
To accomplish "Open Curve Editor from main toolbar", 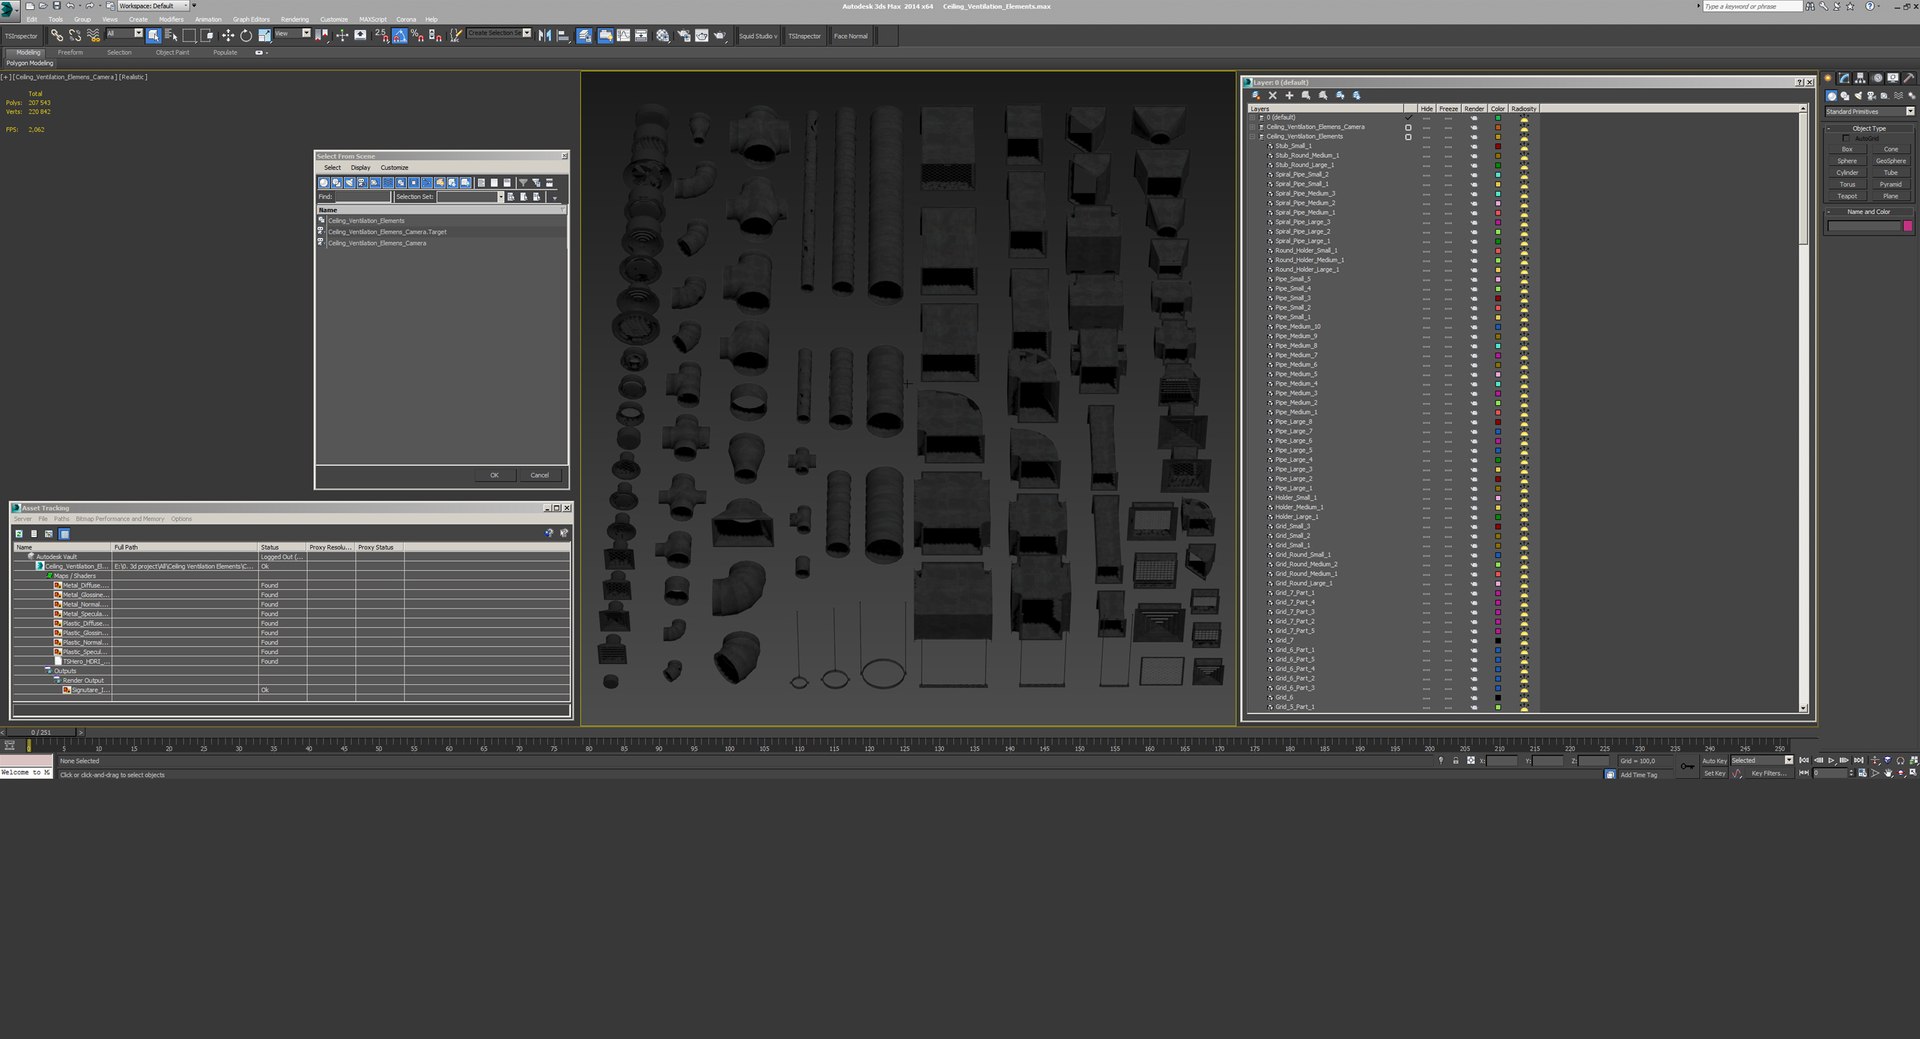I will pyautogui.click(x=624, y=35).
